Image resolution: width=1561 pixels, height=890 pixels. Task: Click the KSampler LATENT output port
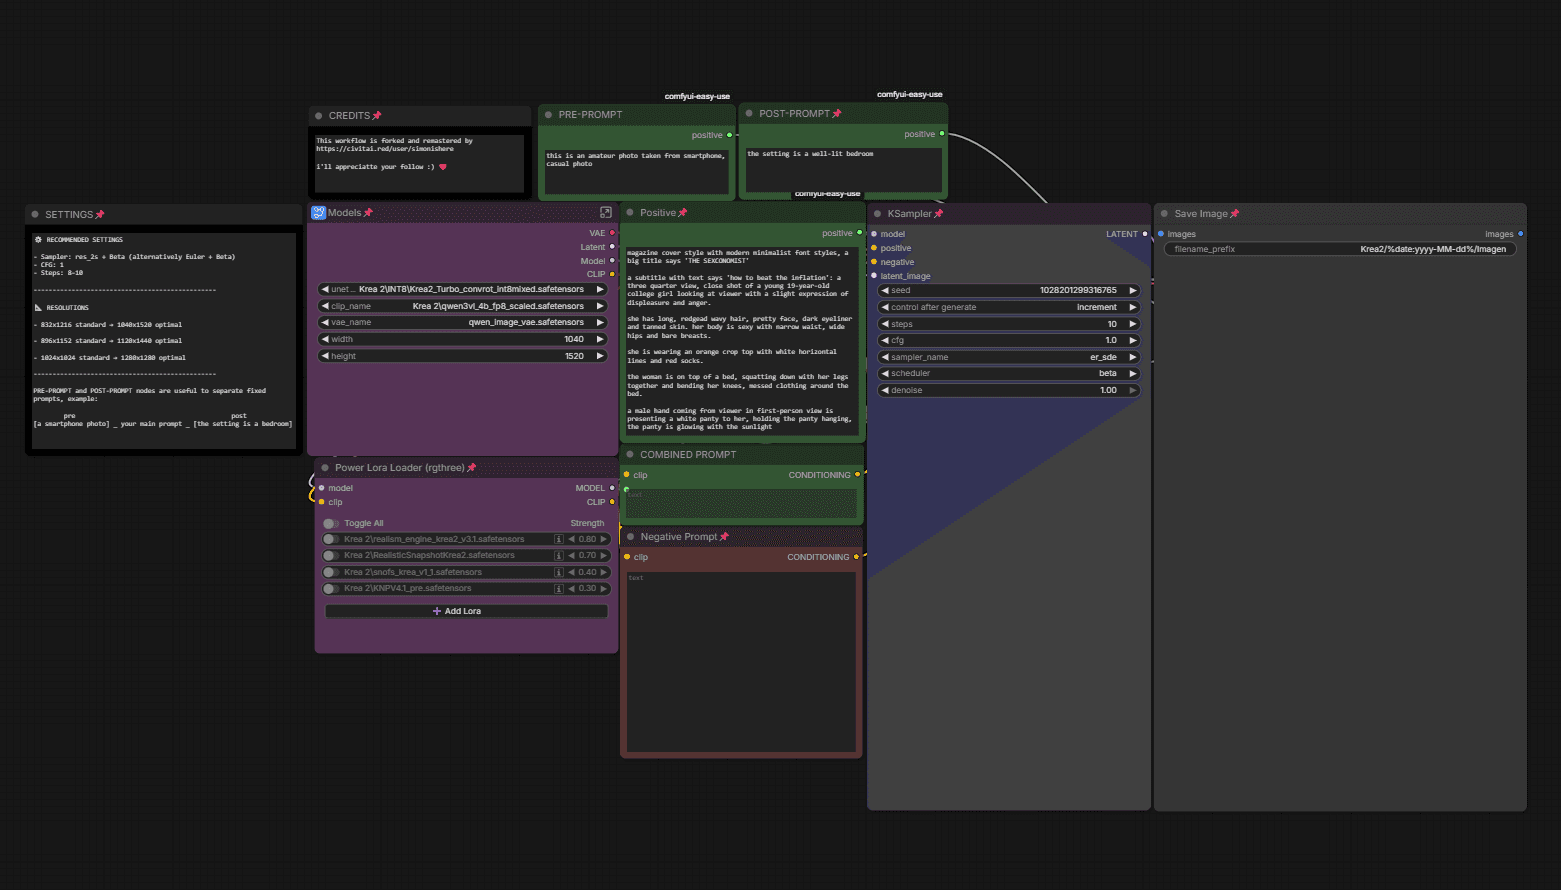1145,234
